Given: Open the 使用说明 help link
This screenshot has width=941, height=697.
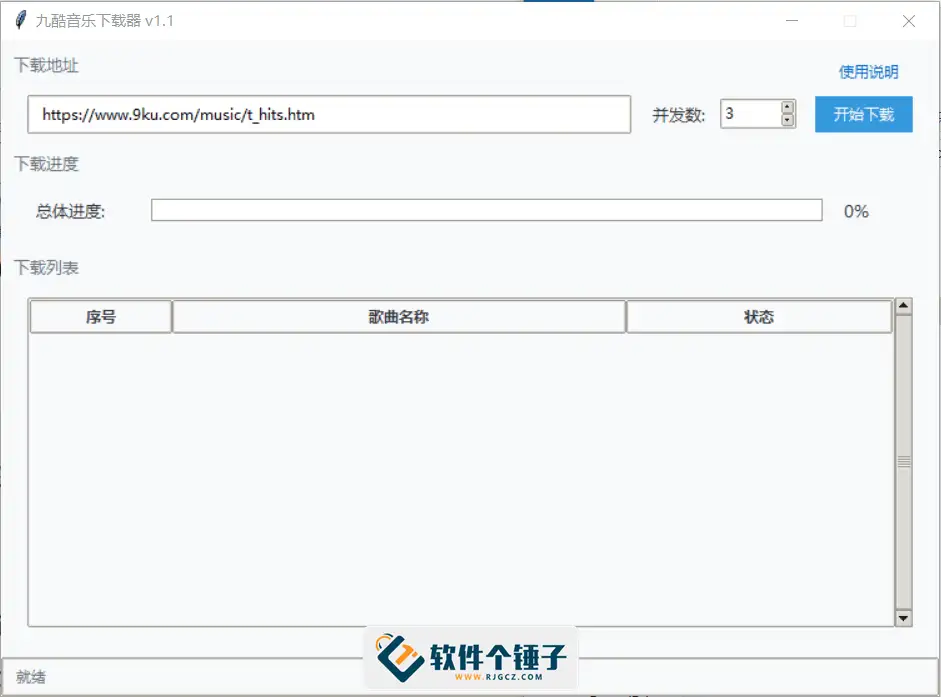Looking at the screenshot, I should coord(866,72).
